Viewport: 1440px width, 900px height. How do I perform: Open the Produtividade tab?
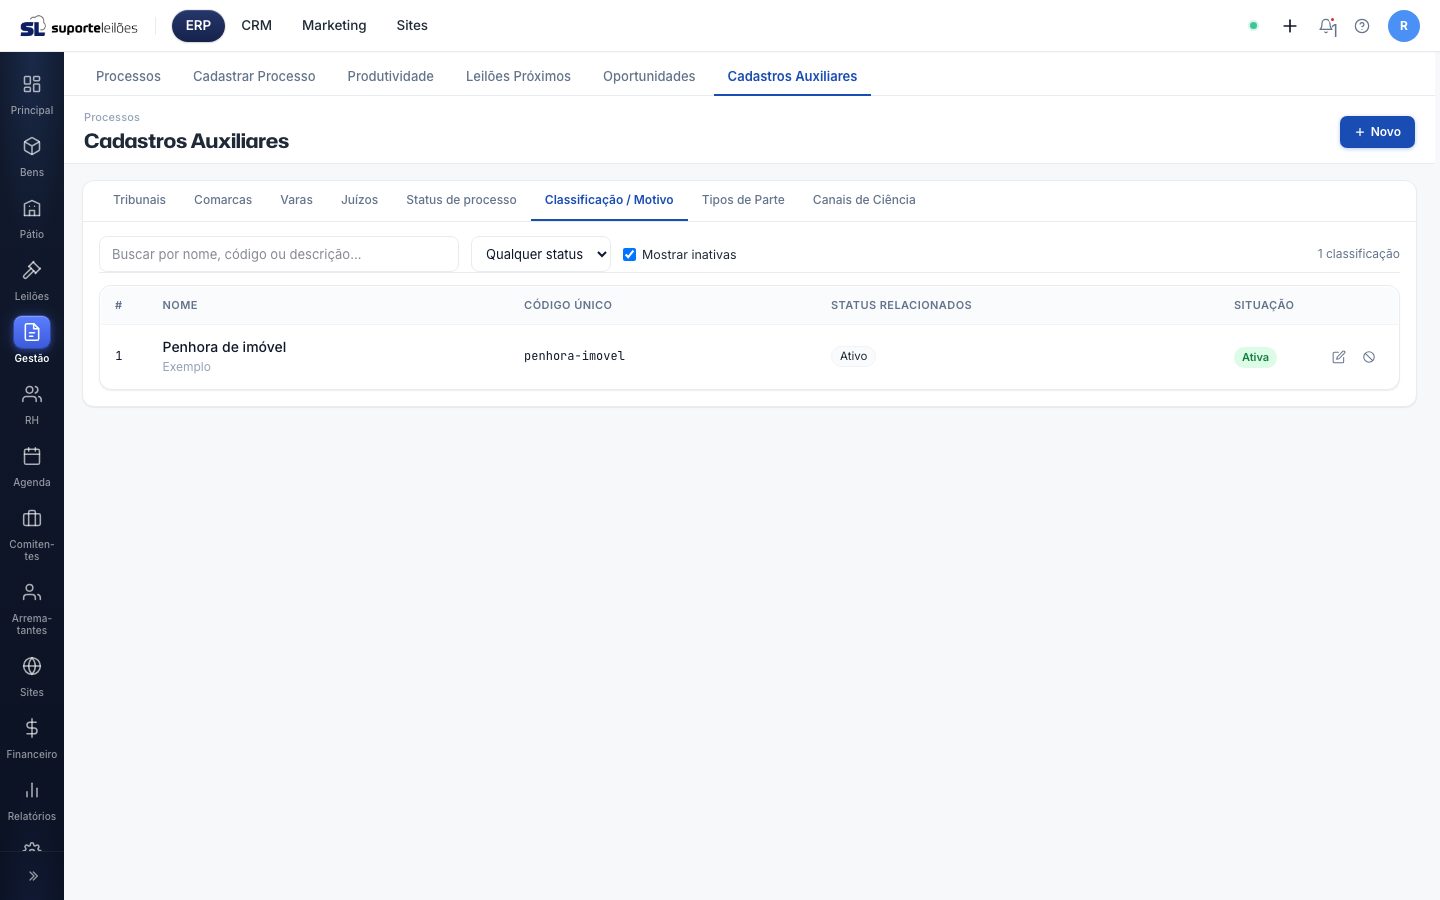point(391,76)
